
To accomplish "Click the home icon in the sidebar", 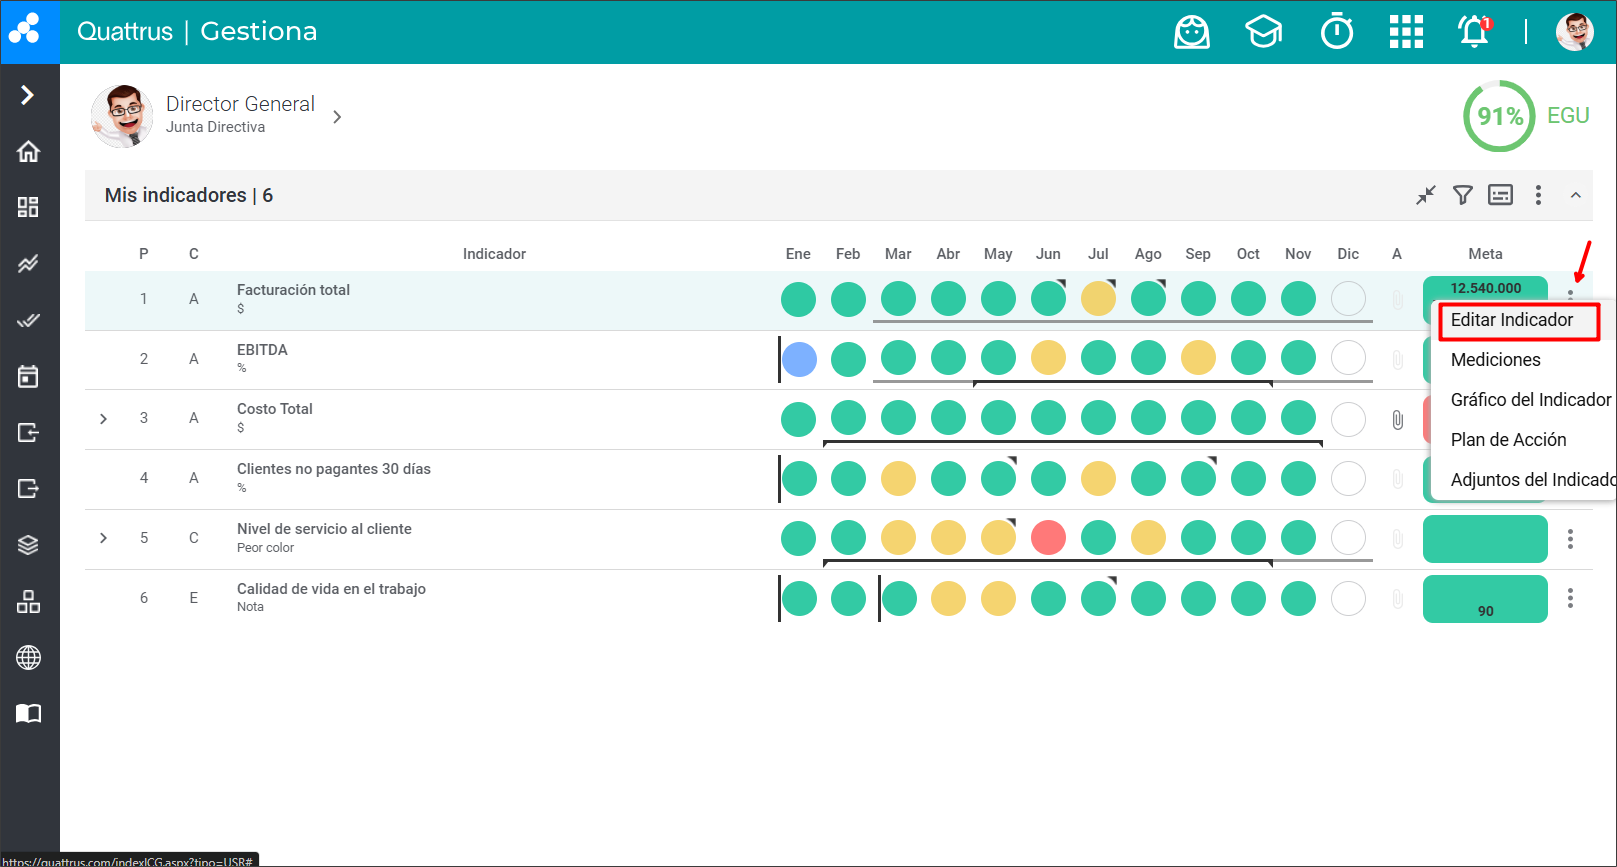I will [28, 151].
